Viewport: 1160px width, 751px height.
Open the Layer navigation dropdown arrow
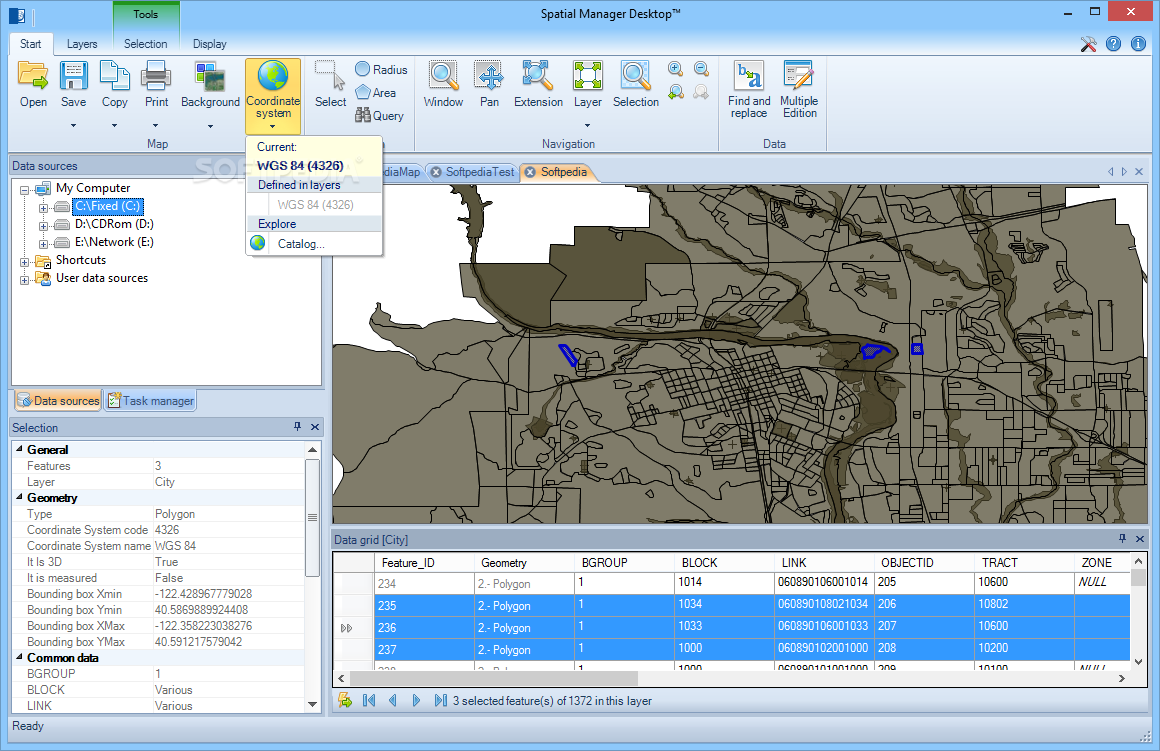coord(587,126)
